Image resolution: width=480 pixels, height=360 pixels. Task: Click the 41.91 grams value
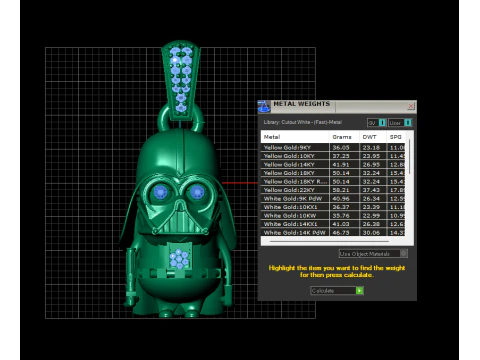click(341, 164)
